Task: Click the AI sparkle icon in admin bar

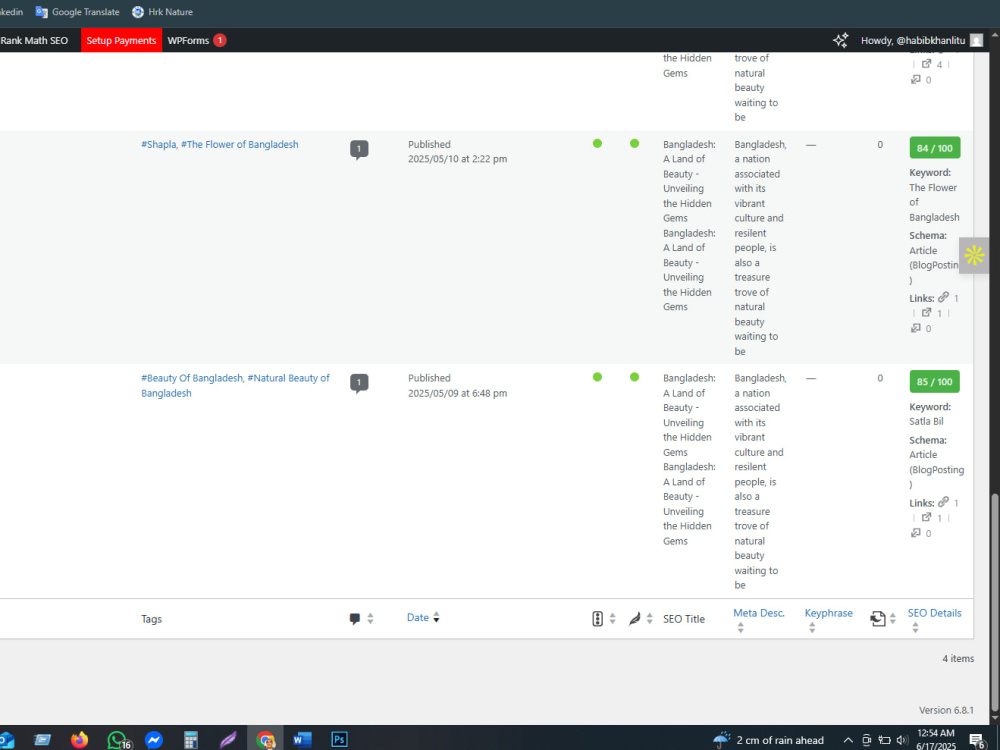Action: coord(840,40)
